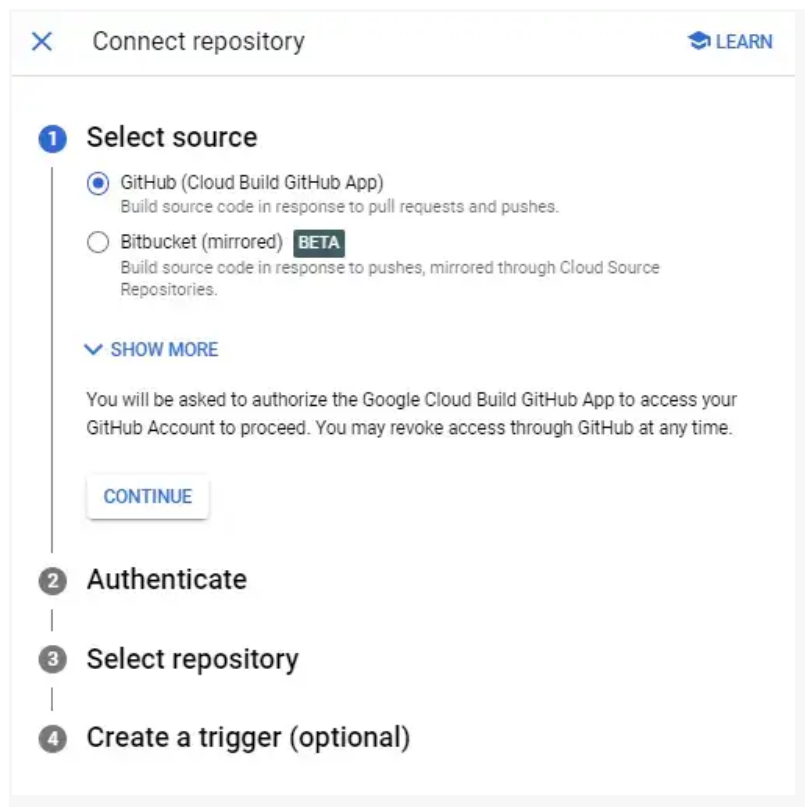Select the Bitbucket (mirrored) radio button

[x=98, y=243]
